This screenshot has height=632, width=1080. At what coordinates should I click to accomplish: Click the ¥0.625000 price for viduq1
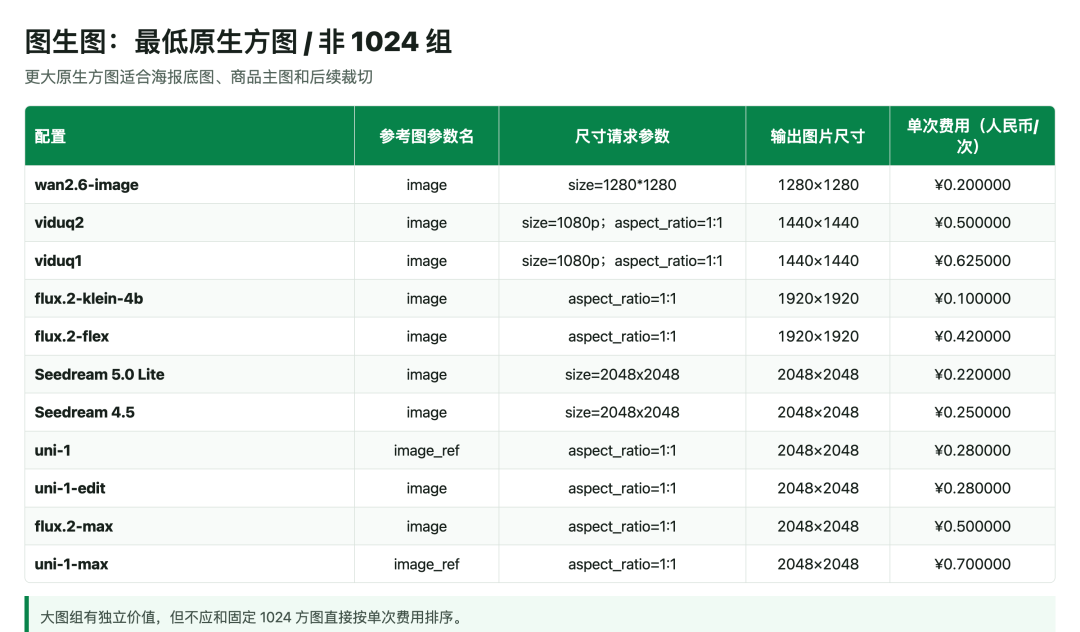972,260
